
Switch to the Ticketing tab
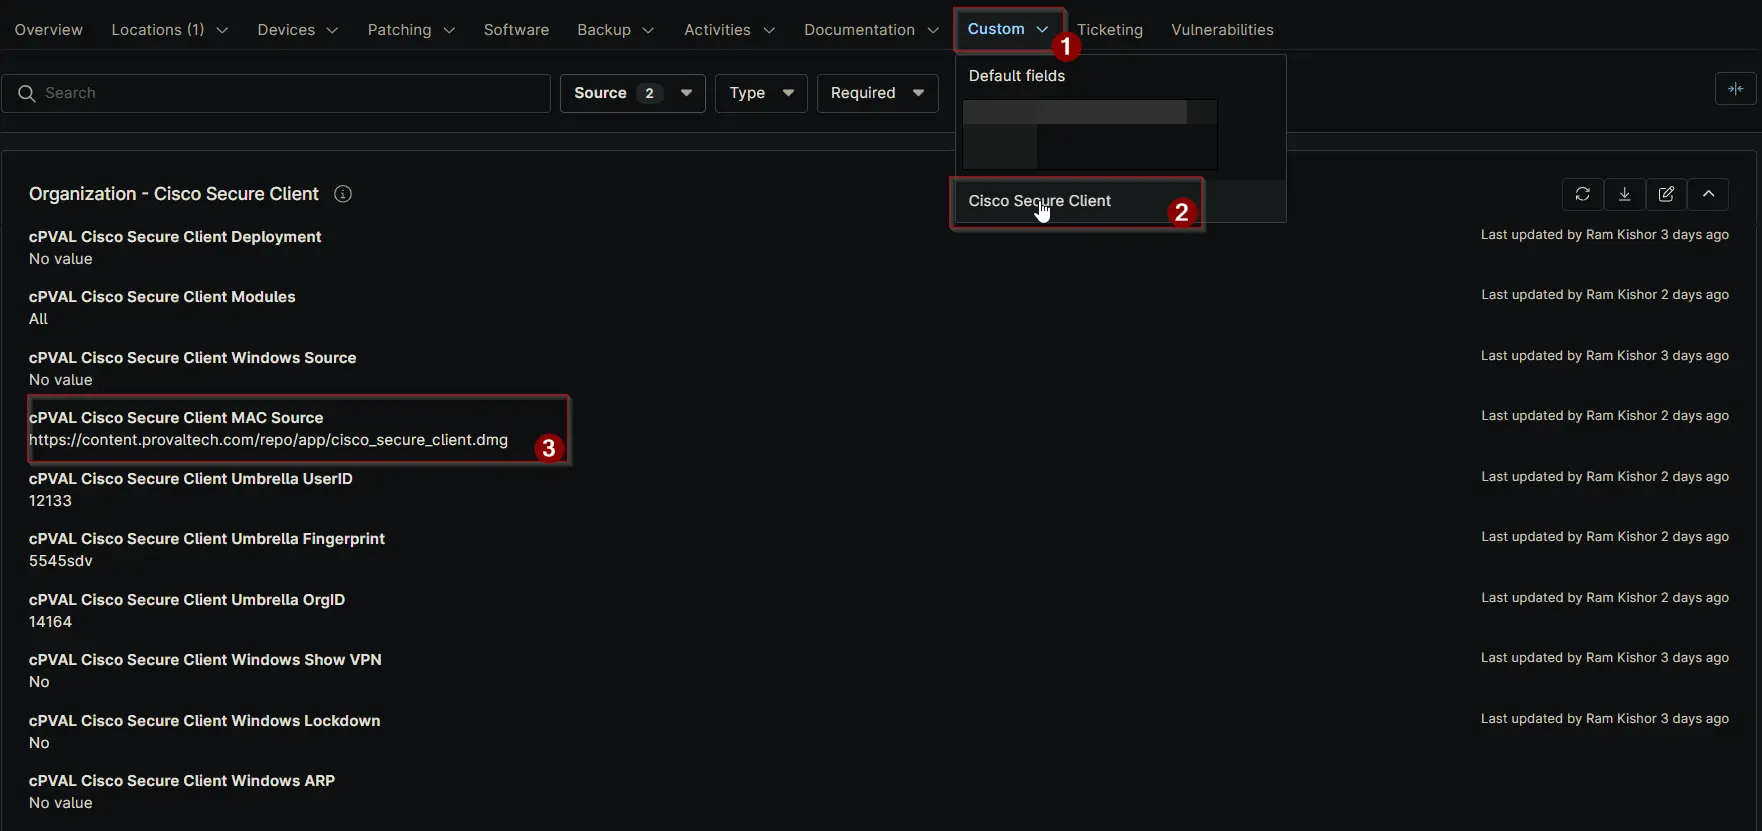point(1110,30)
